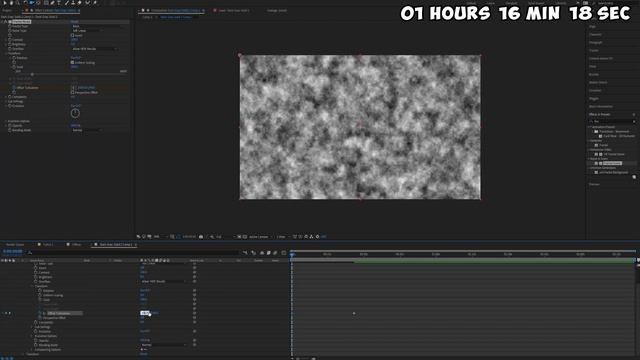Click the timeline current-time playhead
This screenshot has width=640, height=360.
pos(292,254)
